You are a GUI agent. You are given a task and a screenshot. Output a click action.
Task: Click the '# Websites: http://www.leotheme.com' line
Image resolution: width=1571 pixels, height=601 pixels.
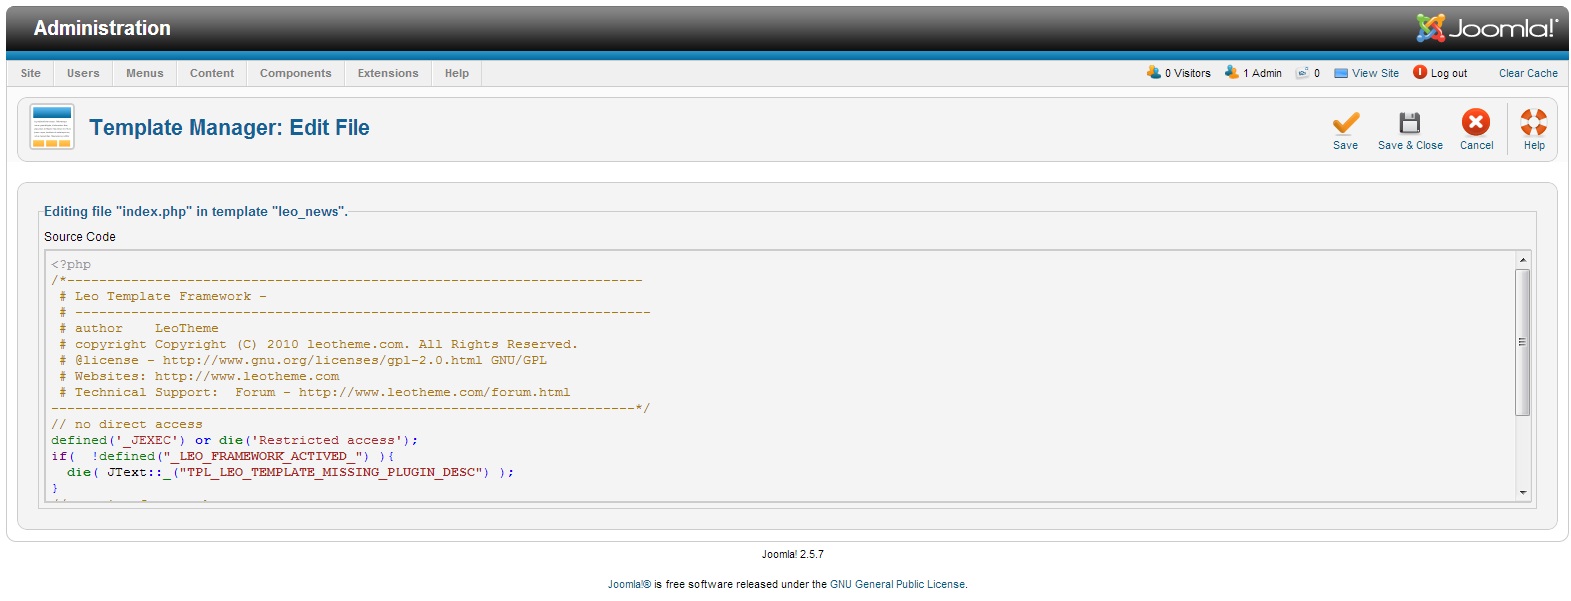click(199, 376)
